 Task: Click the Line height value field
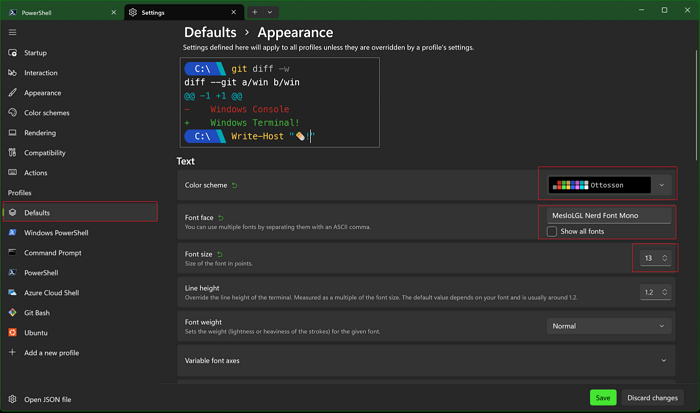[x=648, y=292]
